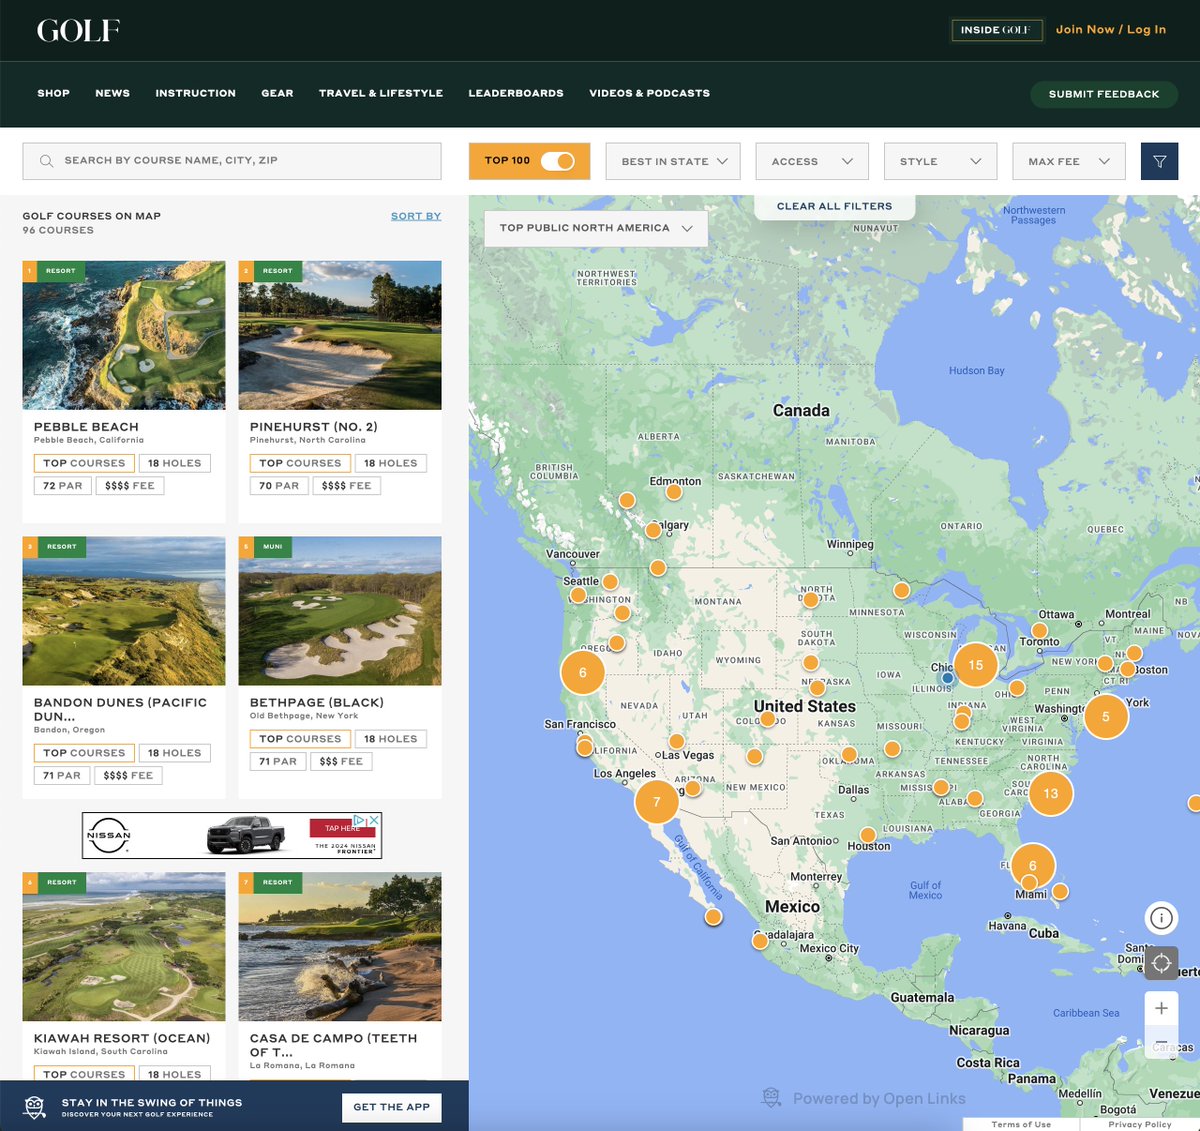This screenshot has height=1131, width=1200.
Task: Click the shield icon in app banner
Action: [34, 1106]
